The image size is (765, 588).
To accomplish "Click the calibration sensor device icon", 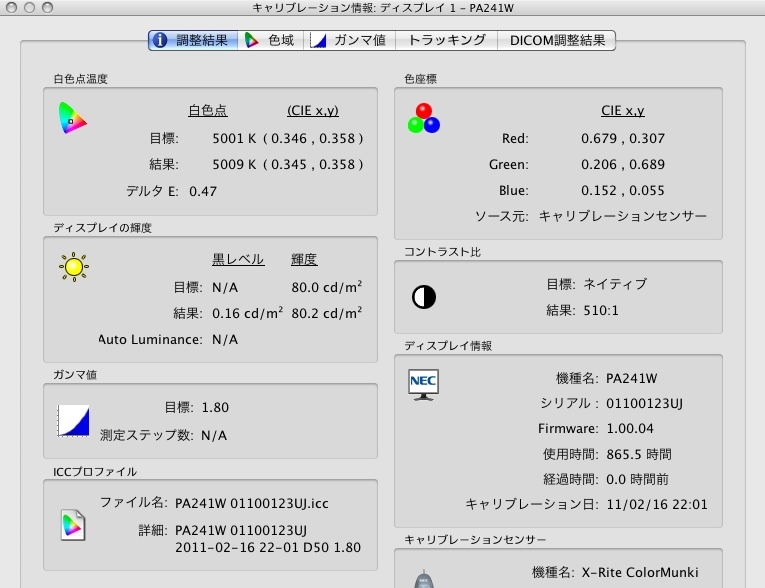I will [424, 577].
